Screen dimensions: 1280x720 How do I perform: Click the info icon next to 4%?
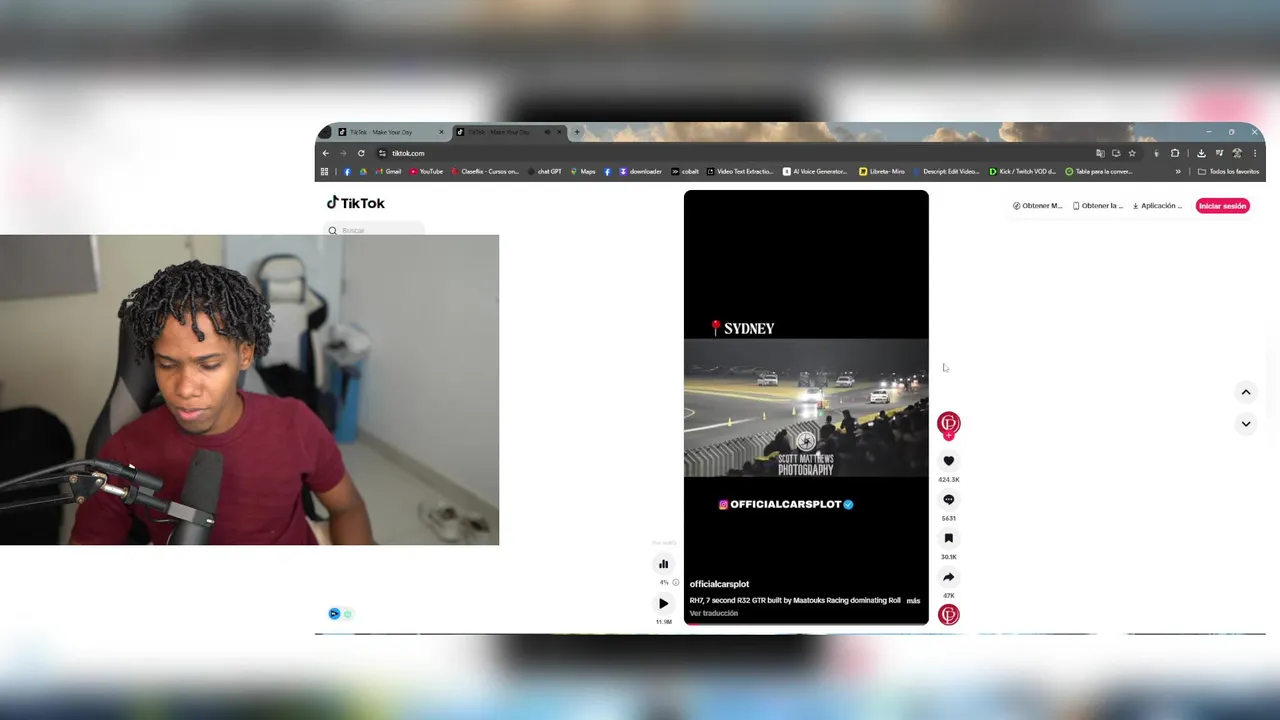click(676, 582)
